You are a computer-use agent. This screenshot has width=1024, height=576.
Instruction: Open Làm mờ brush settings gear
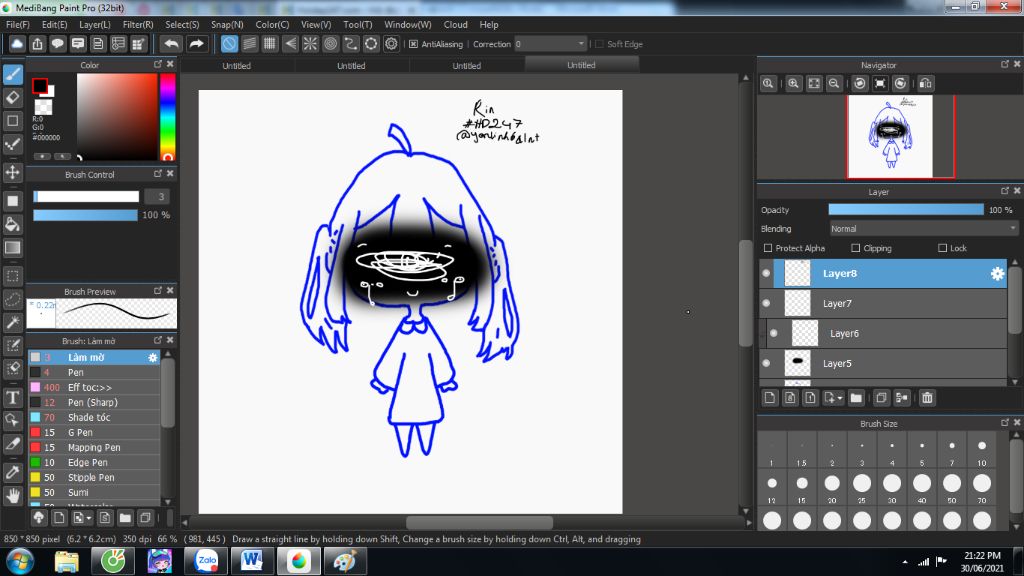[x=153, y=357]
